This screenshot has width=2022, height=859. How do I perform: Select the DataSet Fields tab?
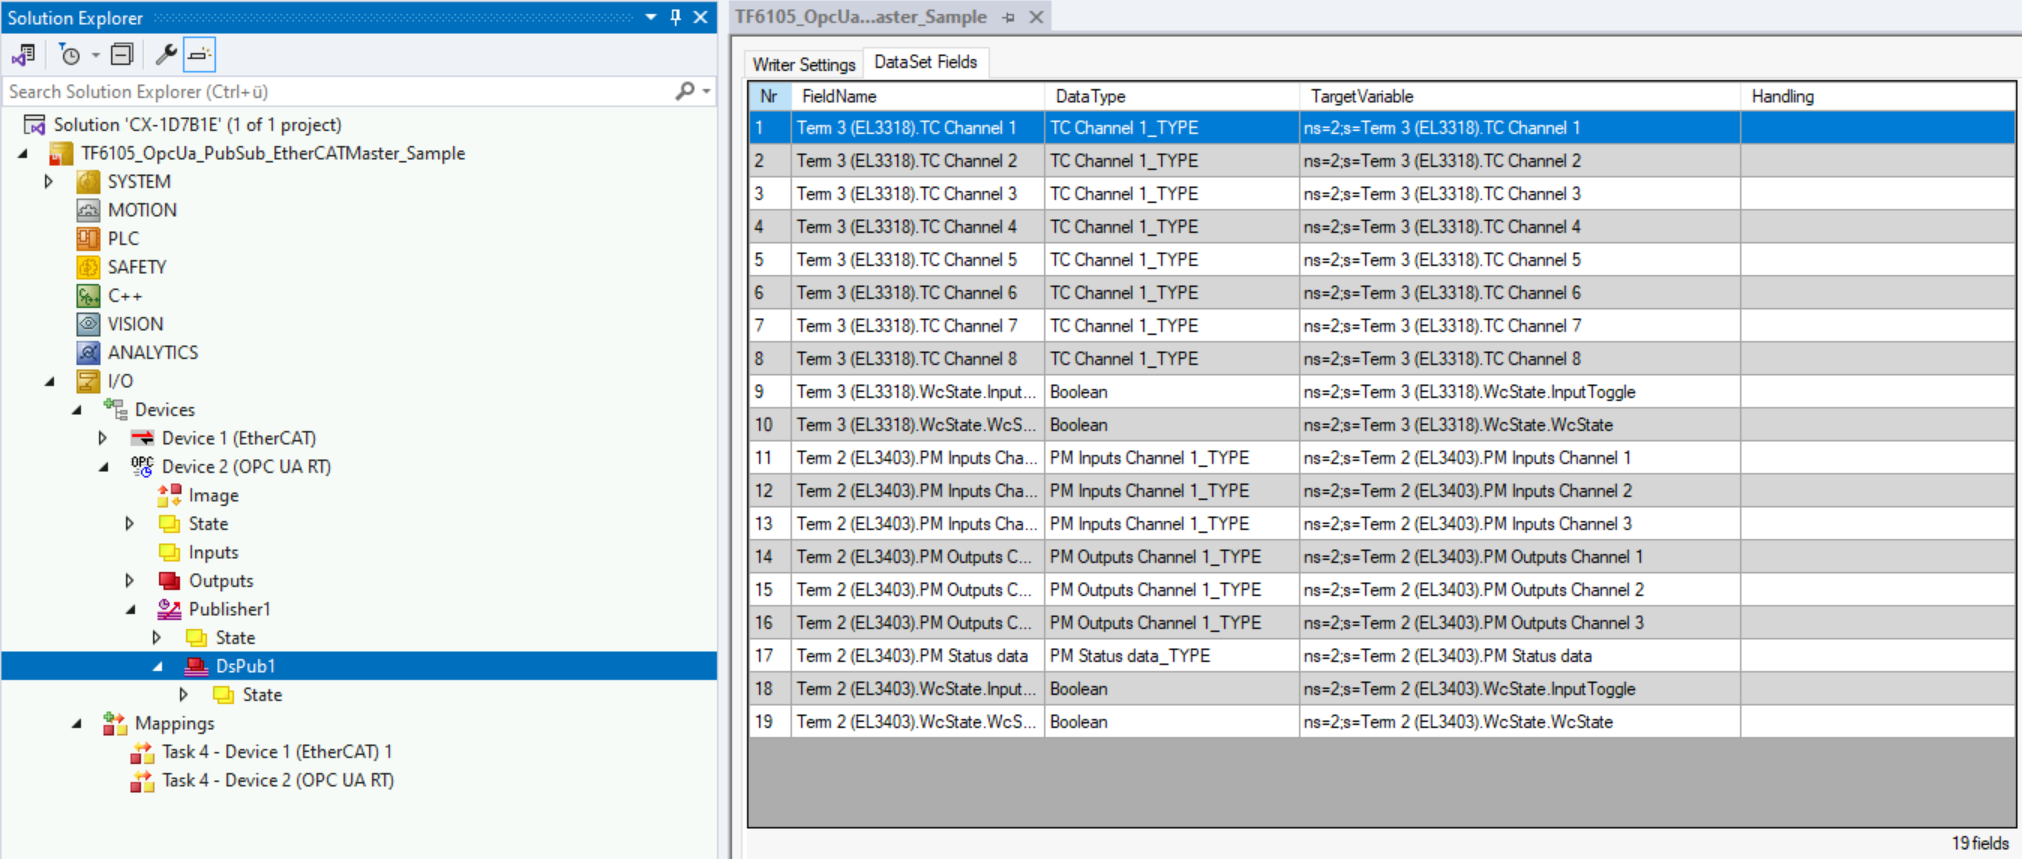click(x=926, y=62)
